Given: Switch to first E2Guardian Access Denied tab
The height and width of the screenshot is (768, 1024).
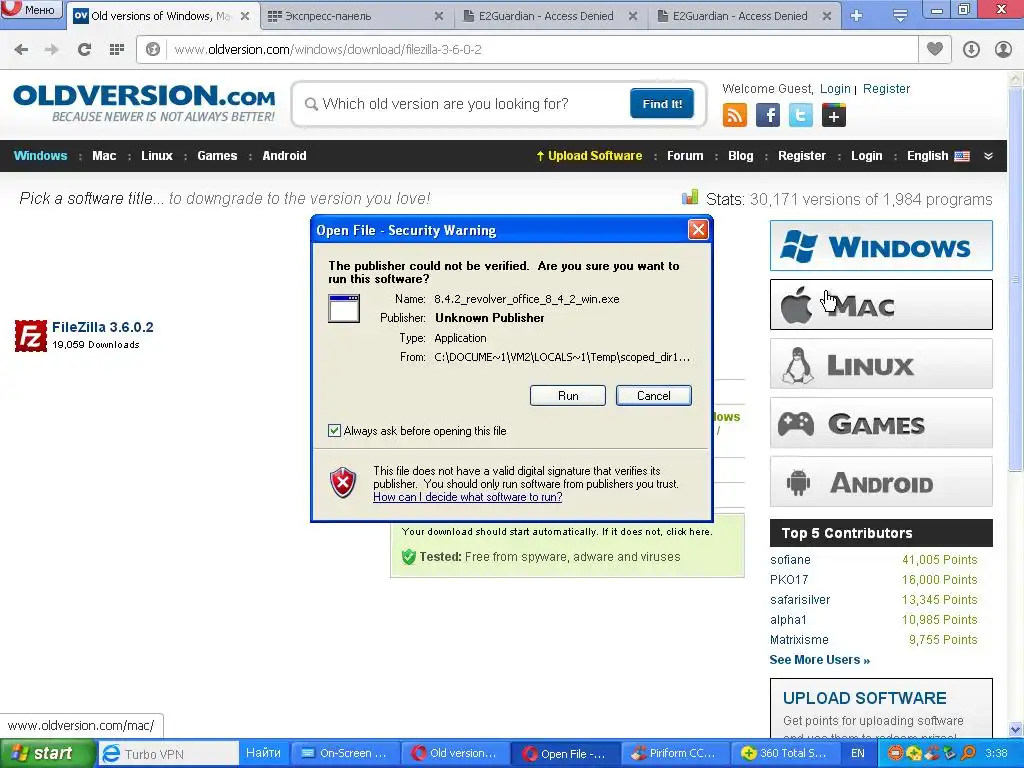Looking at the screenshot, I should pyautogui.click(x=546, y=16).
